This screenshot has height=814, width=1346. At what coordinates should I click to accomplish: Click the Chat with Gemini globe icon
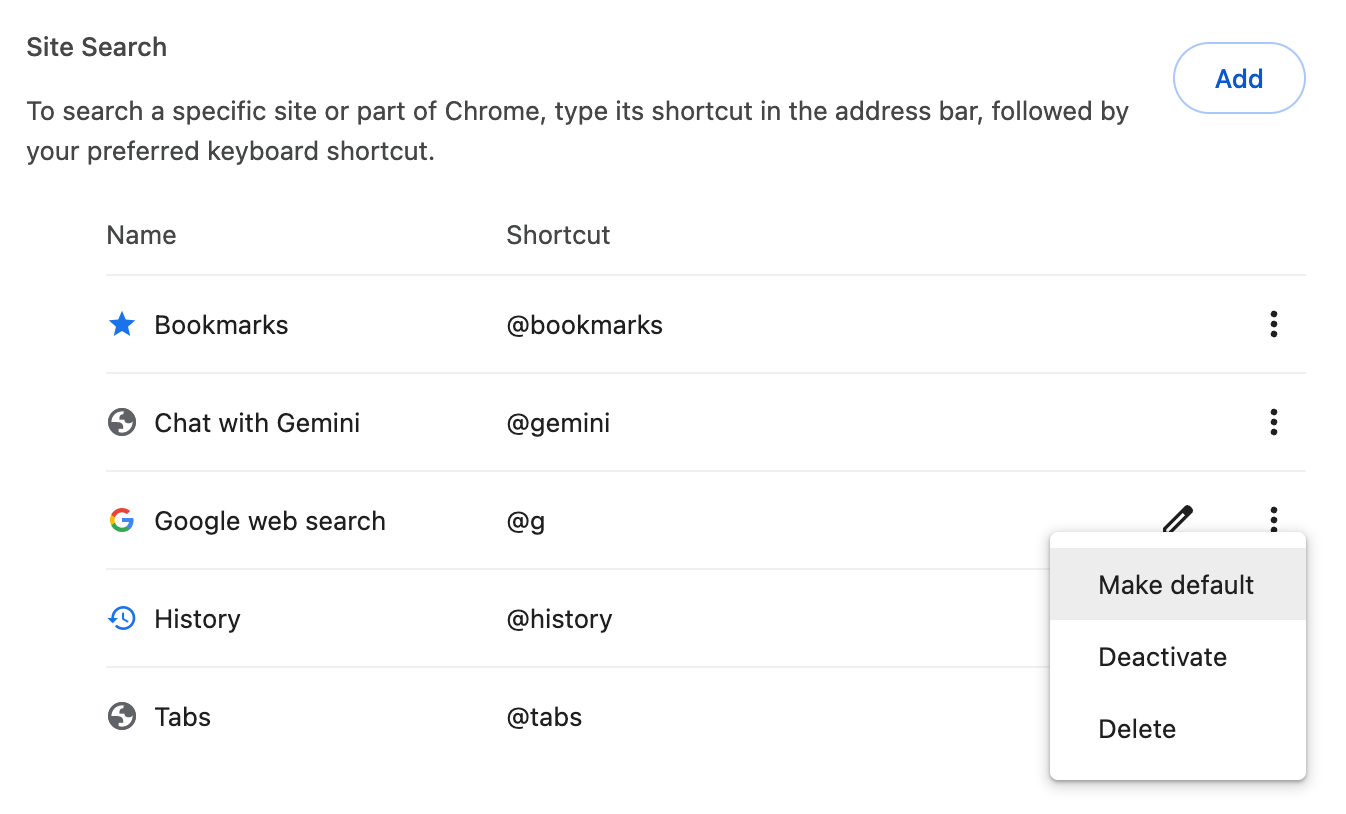[121, 422]
